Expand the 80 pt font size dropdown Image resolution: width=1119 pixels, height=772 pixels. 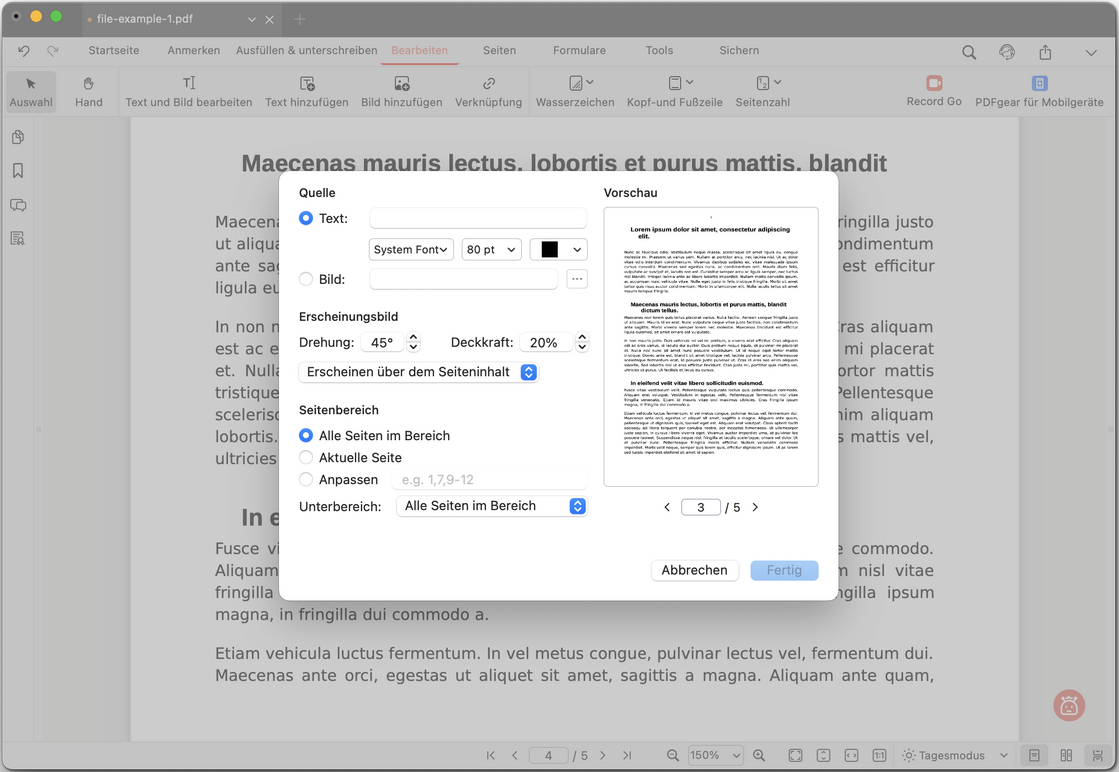tap(491, 250)
